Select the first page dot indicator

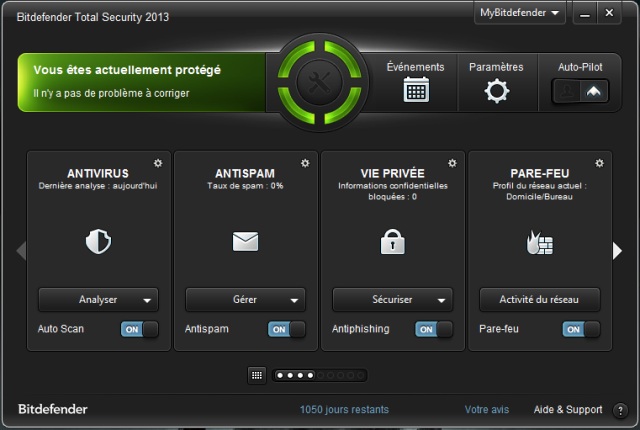(280, 375)
